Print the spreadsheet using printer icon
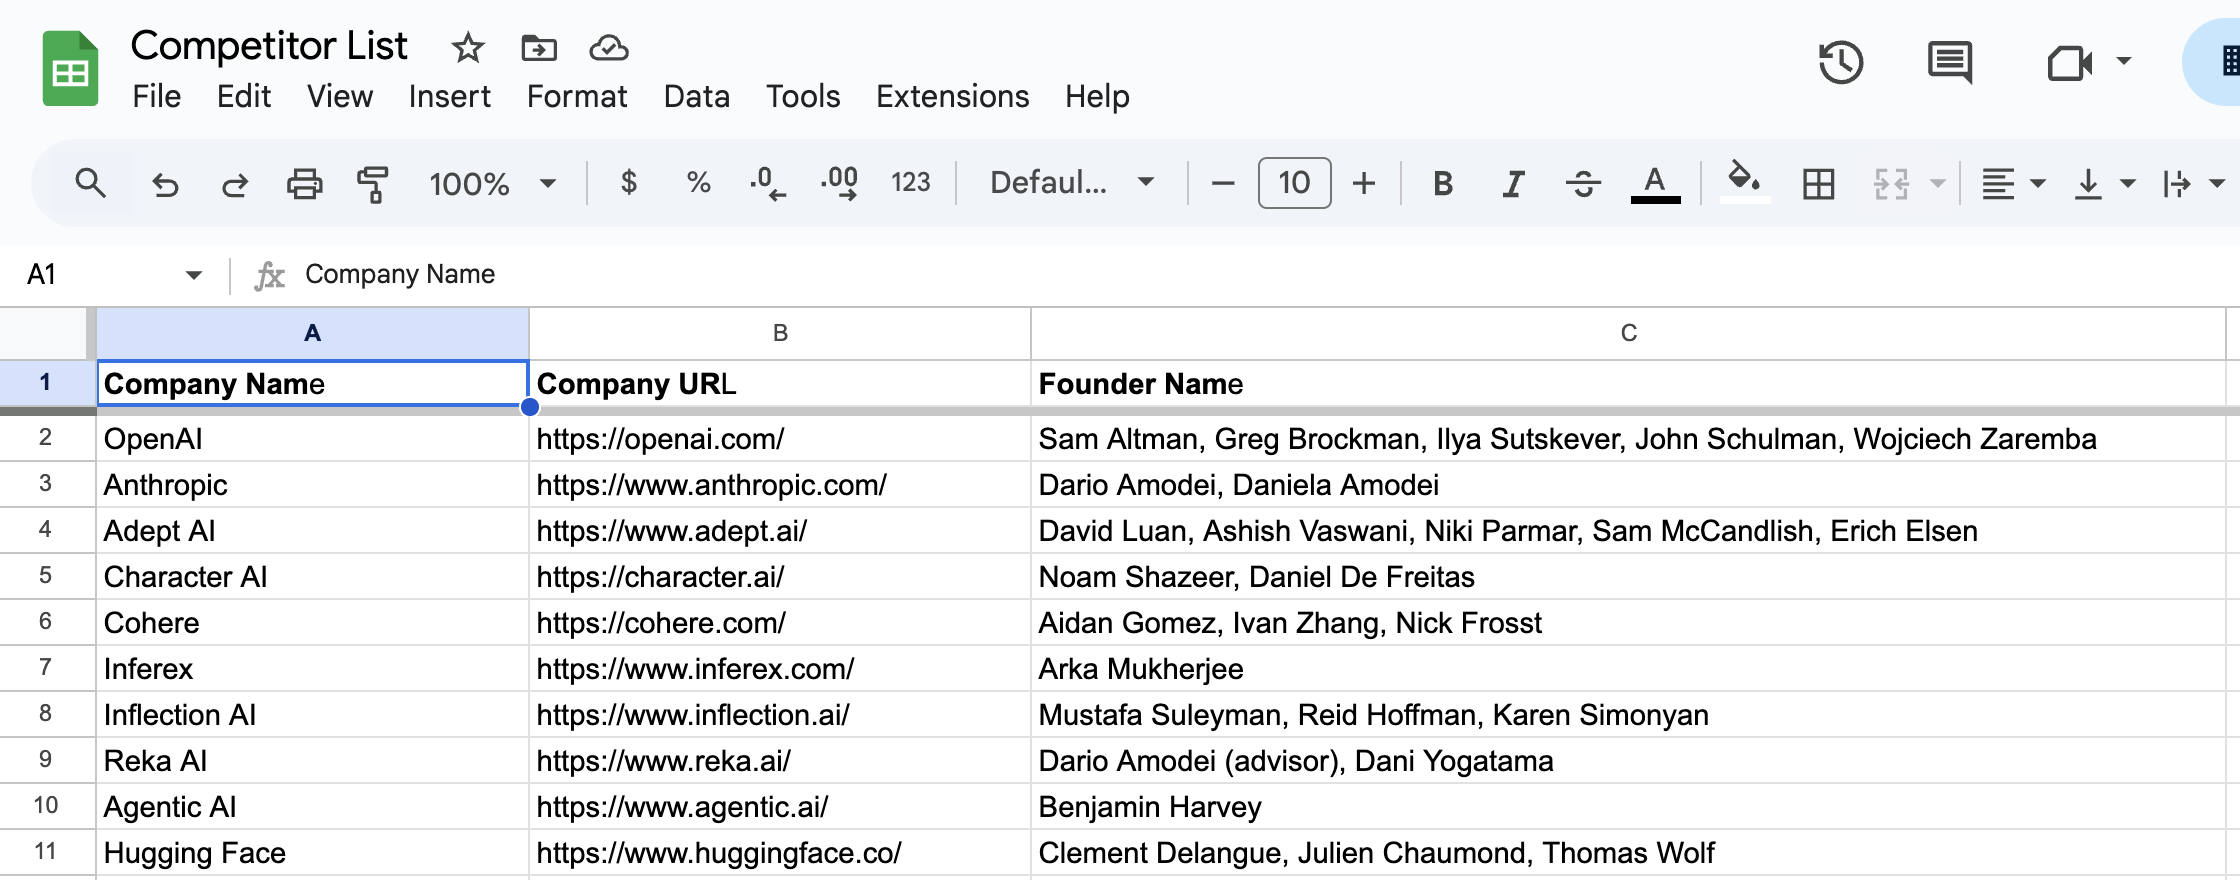 (x=304, y=184)
